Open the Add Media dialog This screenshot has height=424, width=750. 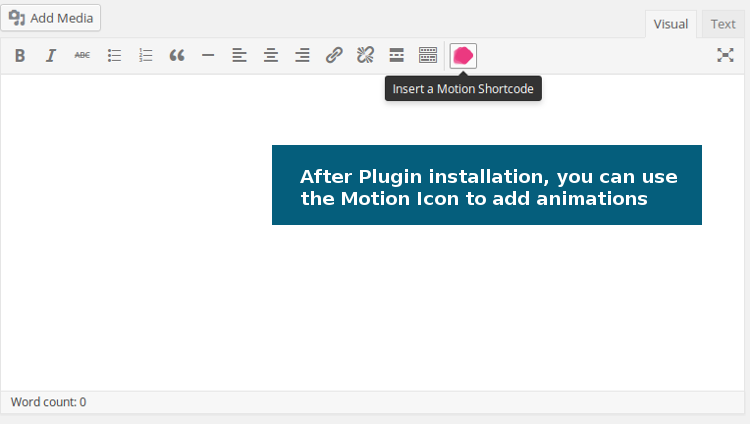(51, 18)
